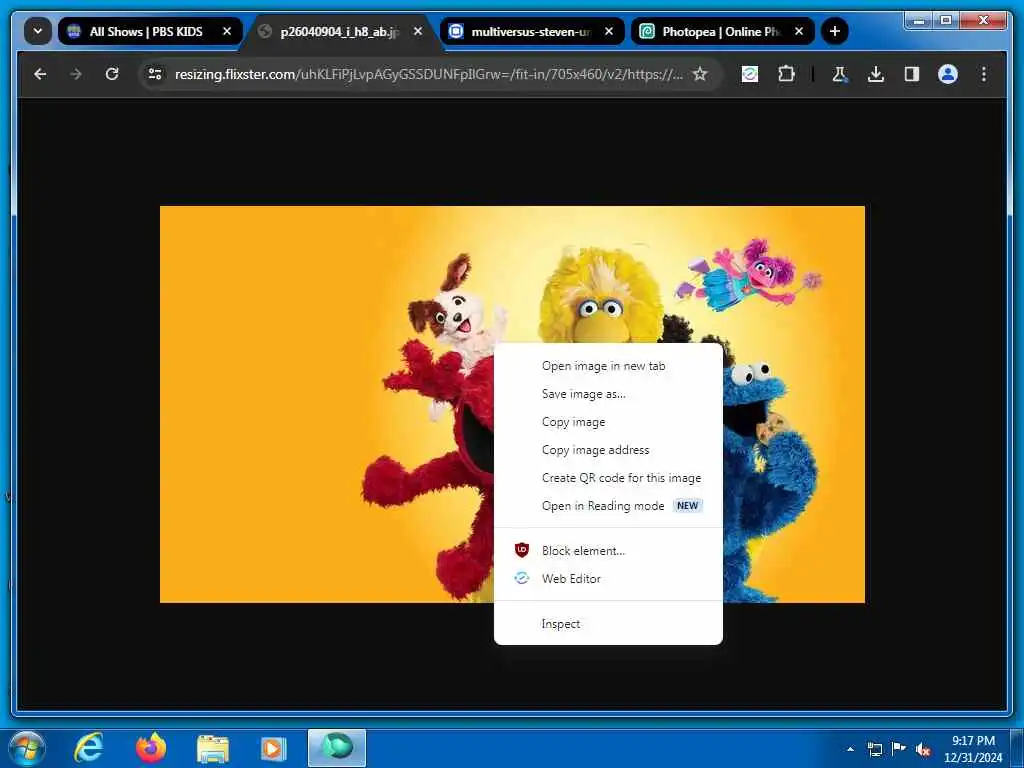Image resolution: width=1024 pixels, height=768 pixels.
Task: Choose Create QR code for this image
Action: pos(608,478)
